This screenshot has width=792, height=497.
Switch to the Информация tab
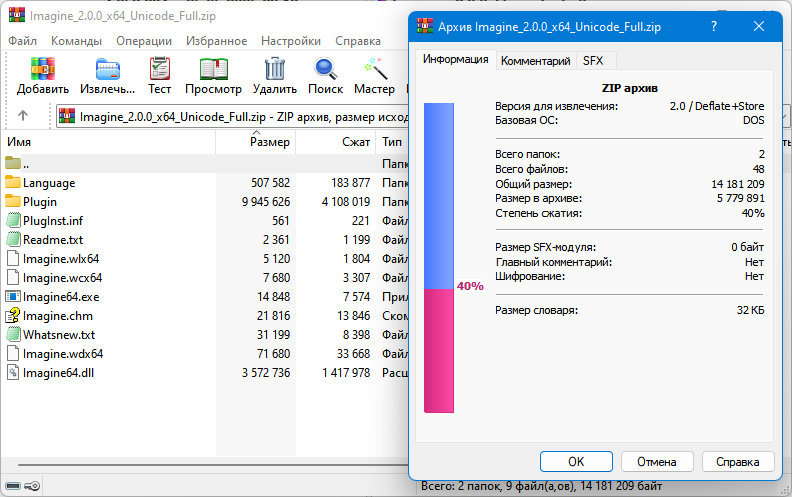(456, 59)
